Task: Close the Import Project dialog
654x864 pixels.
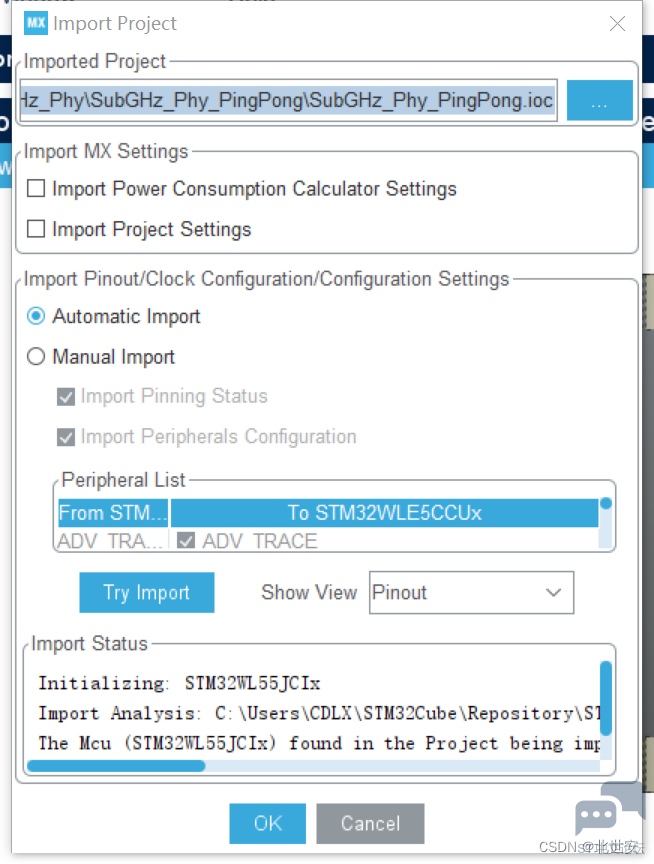Action: (617, 24)
